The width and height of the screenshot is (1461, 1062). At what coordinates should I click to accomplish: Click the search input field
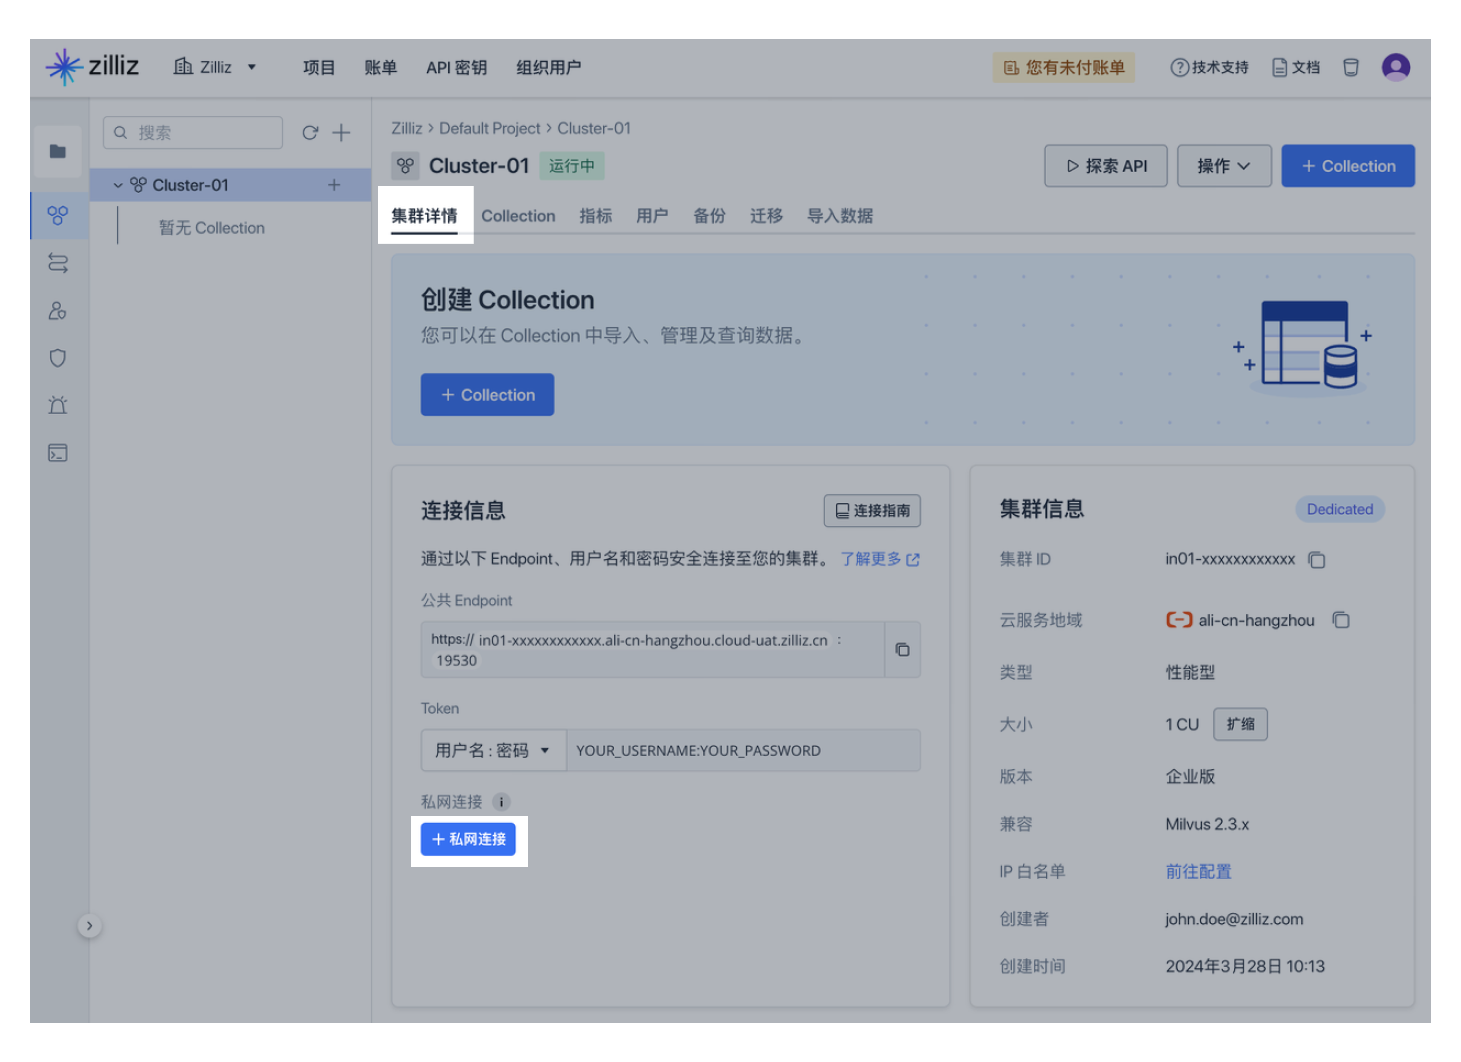(193, 132)
